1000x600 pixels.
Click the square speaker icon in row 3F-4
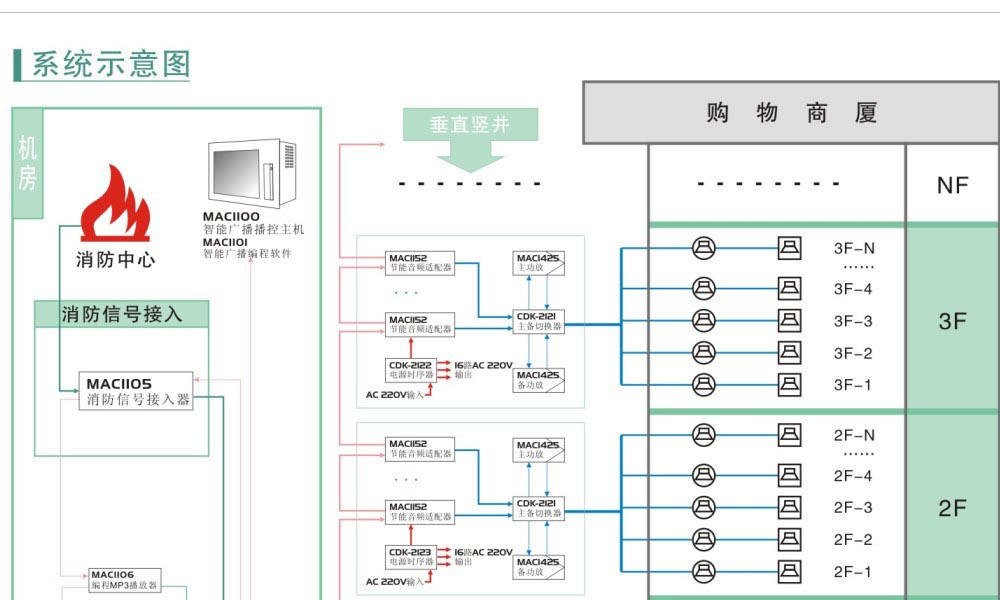790,289
